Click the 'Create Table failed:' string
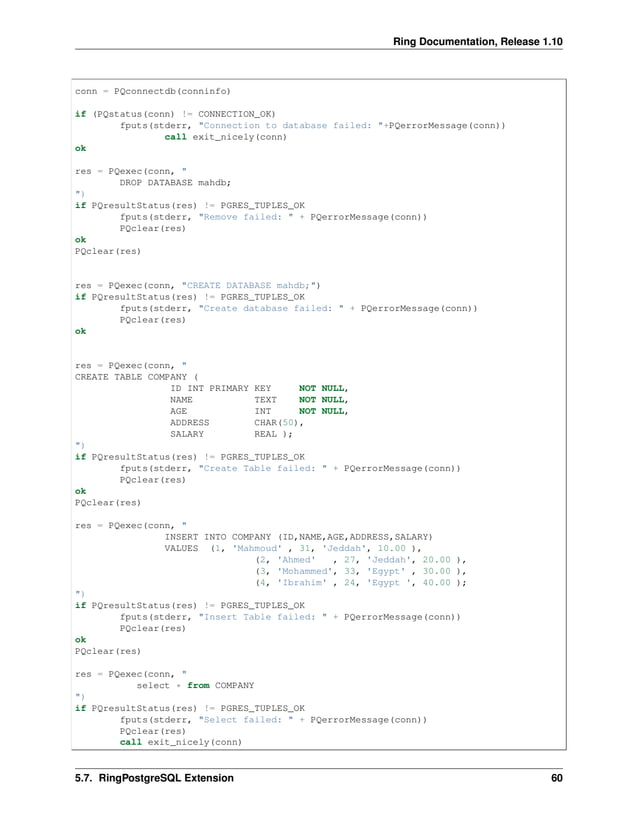Viewport: 638px width, 825px height. coord(262,468)
